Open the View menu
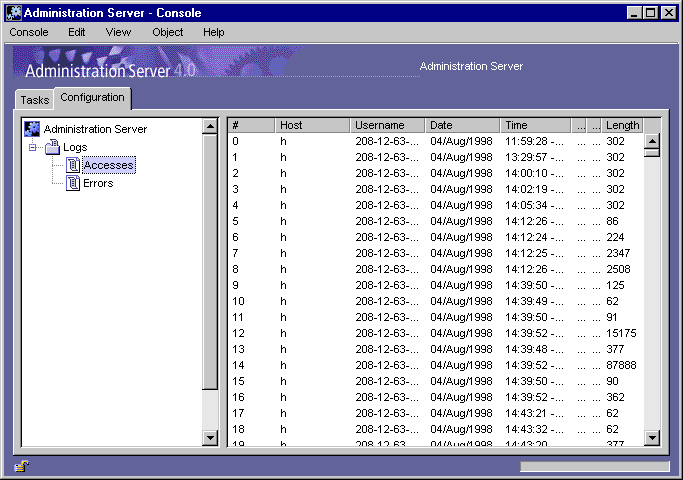The image size is (683, 480). [x=118, y=32]
